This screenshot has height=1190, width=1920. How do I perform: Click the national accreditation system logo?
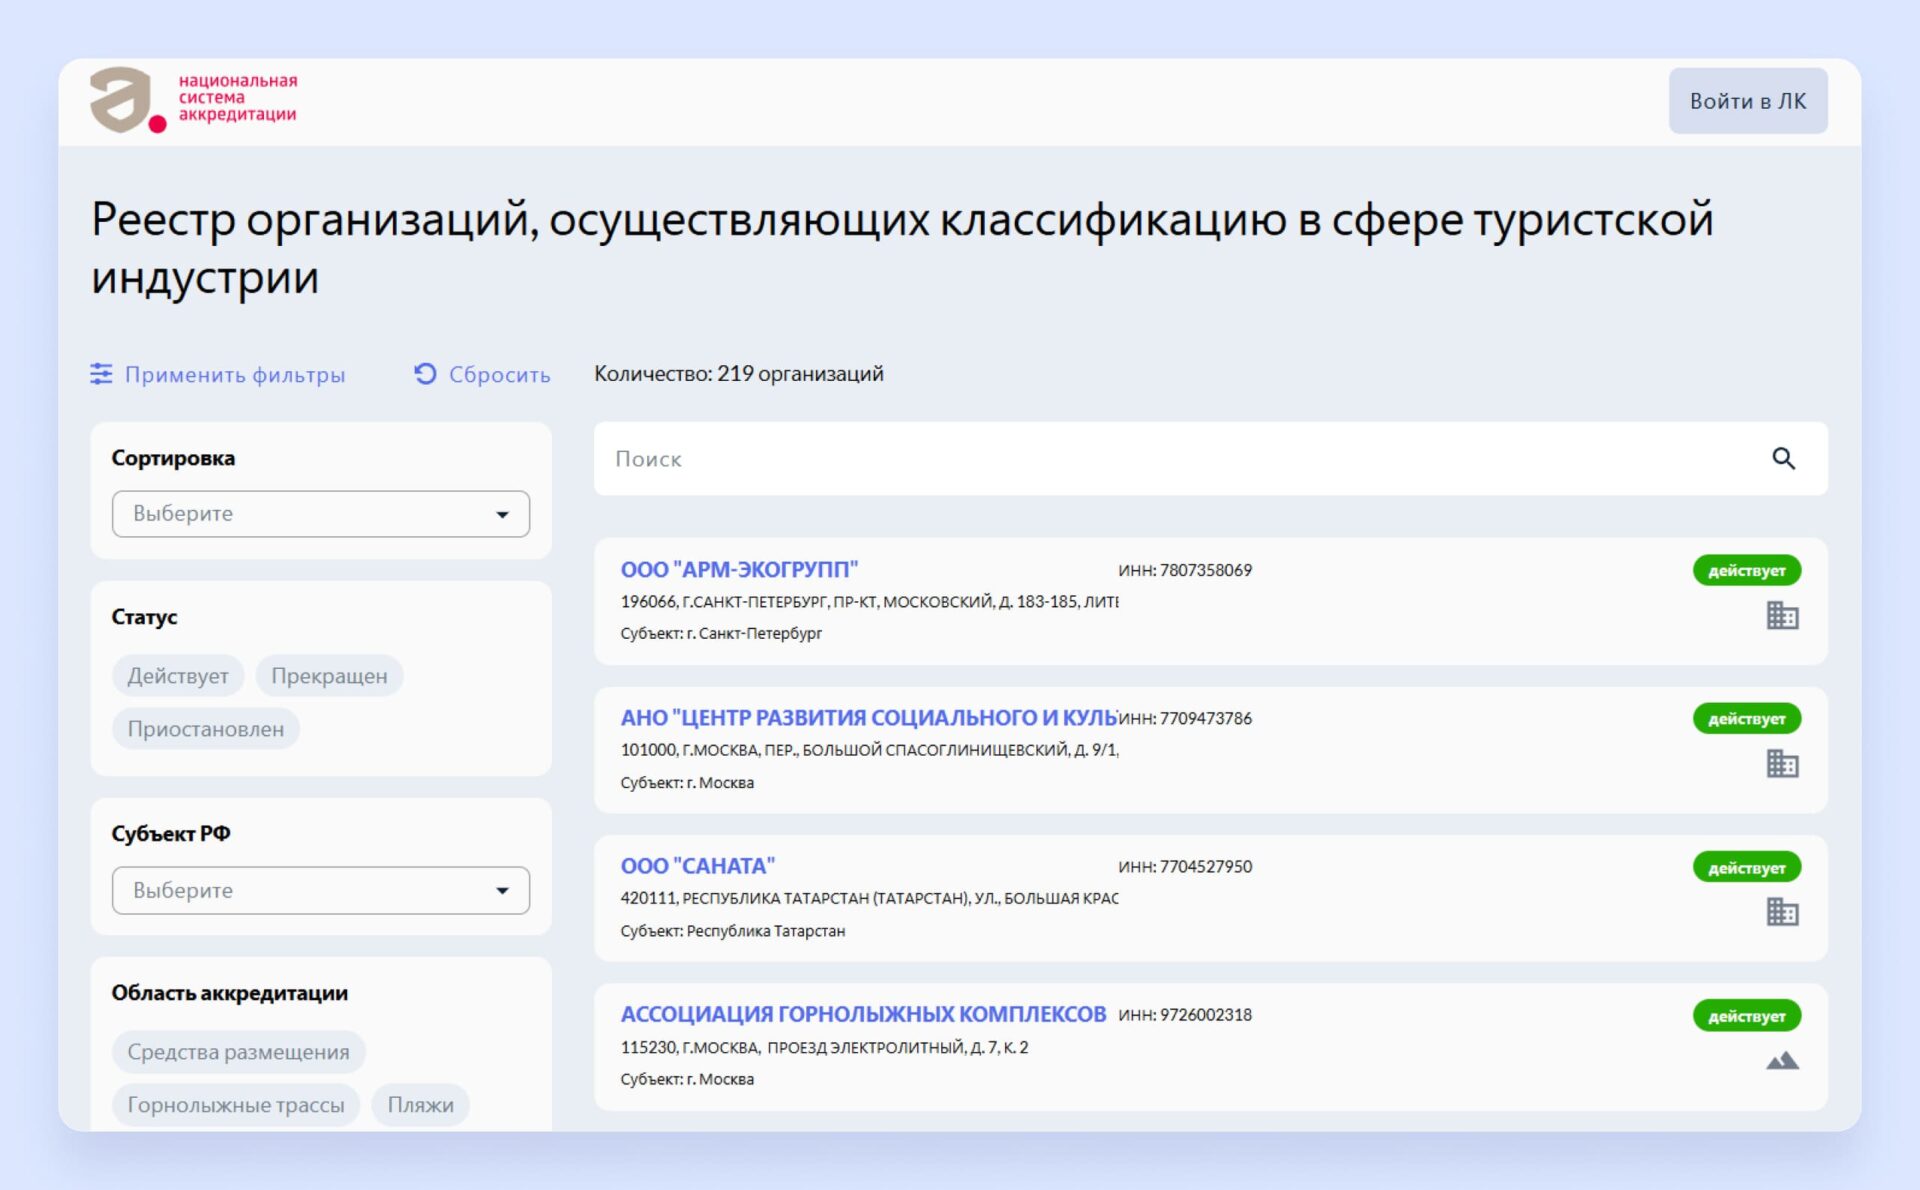click(192, 99)
